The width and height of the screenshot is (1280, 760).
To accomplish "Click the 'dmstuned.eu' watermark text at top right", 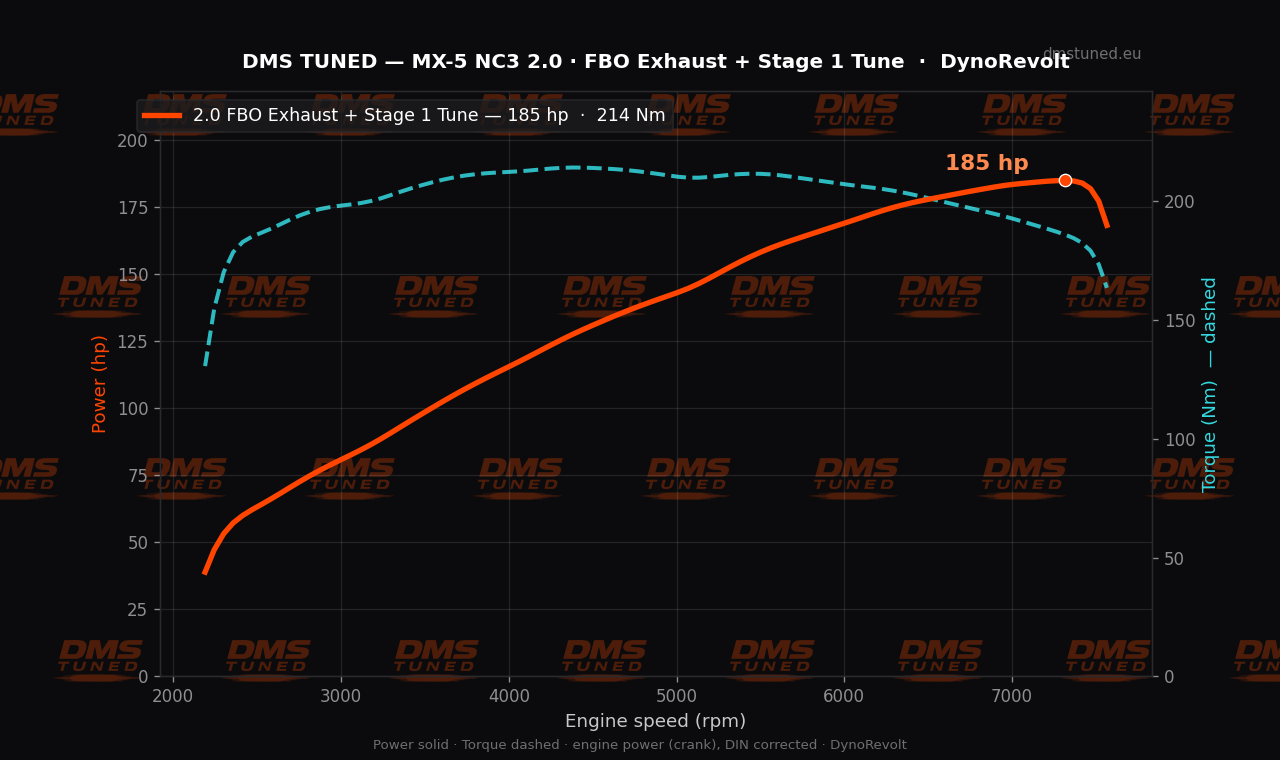I will (x=1092, y=54).
